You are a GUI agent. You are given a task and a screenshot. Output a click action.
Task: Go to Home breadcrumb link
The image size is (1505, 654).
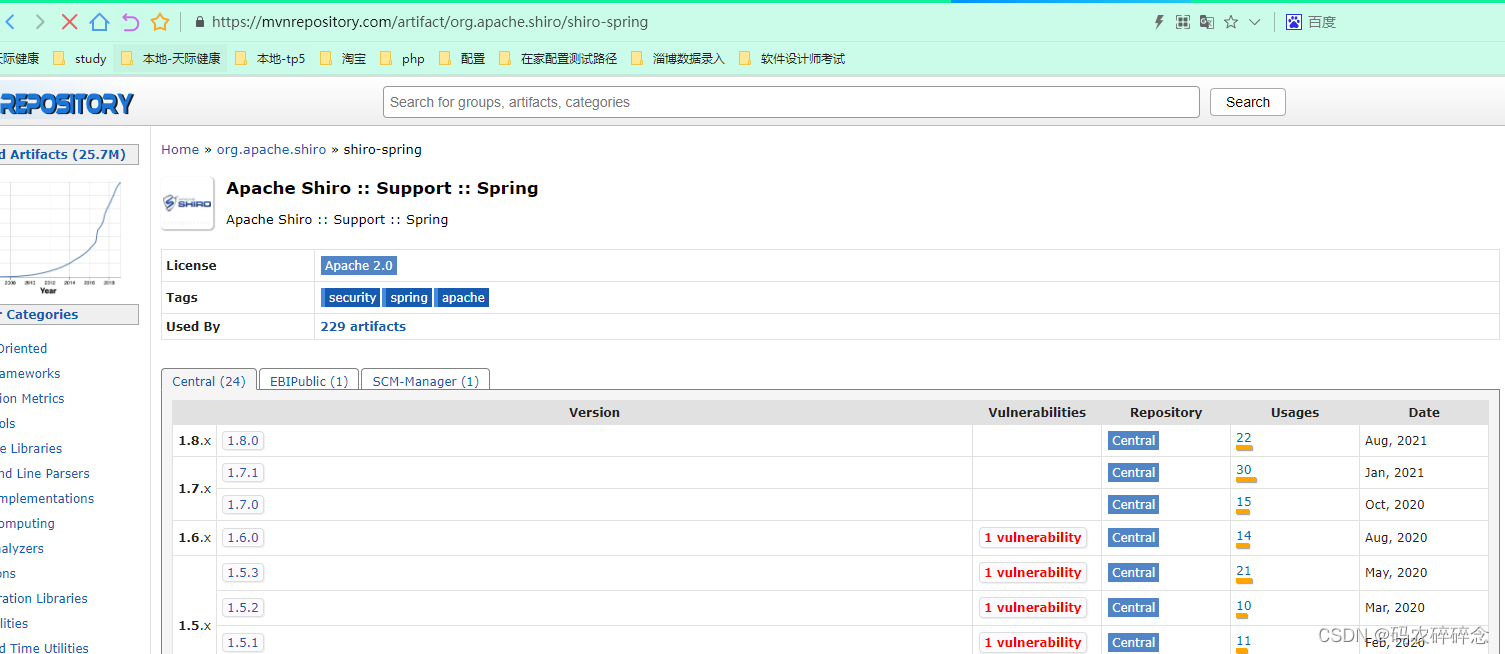point(180,149)
